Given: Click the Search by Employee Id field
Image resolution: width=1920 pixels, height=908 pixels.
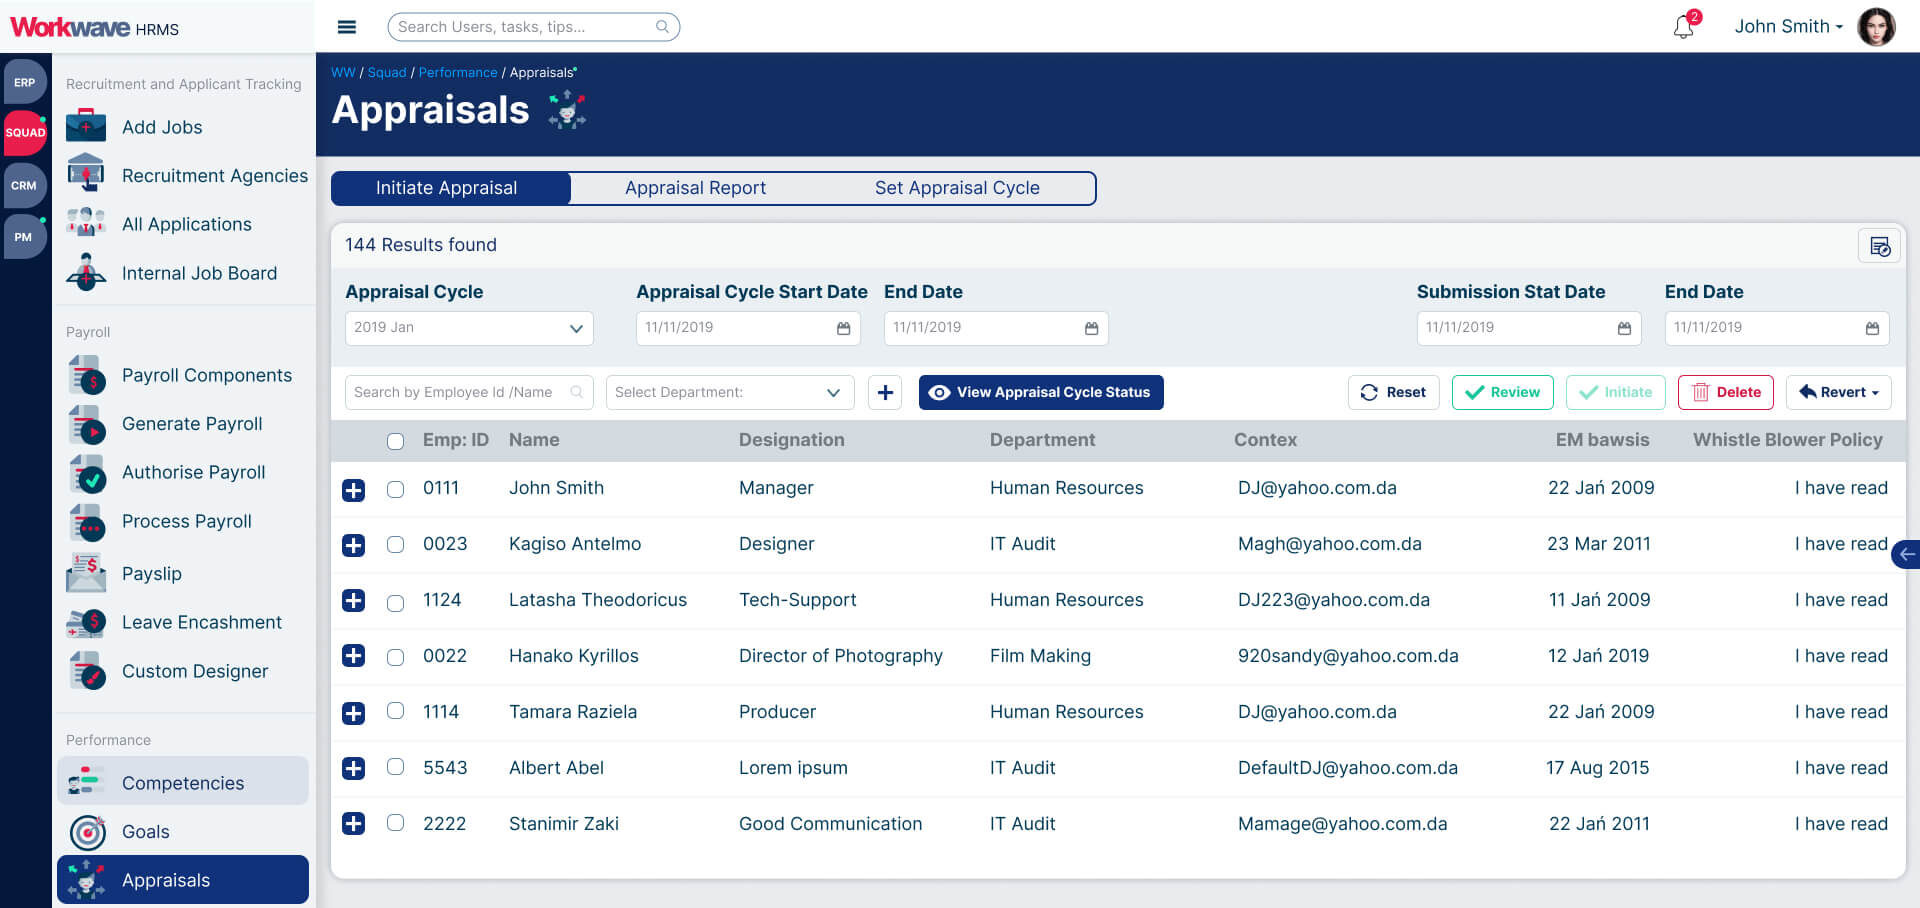Looking at the screenshot, I should (x=460, y=393).
